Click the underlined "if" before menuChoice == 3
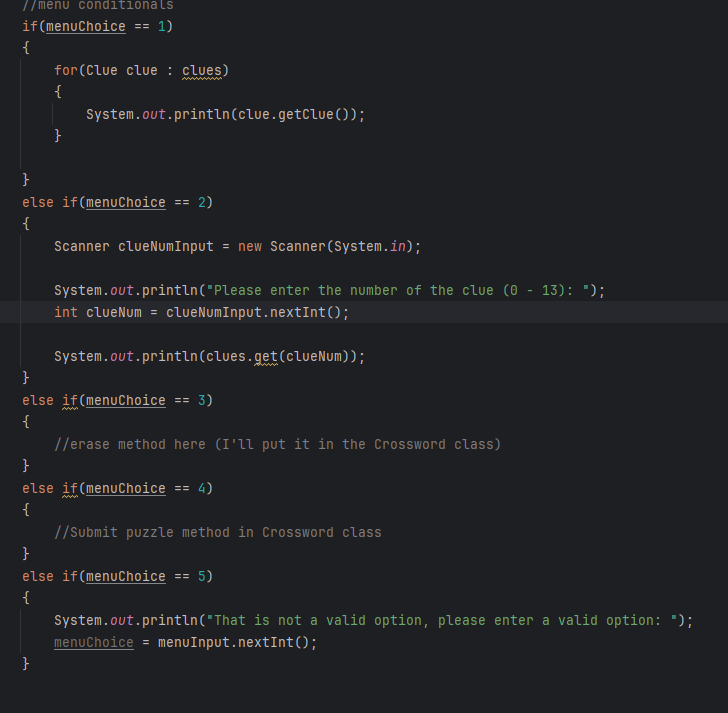728x713 pixels. click(70, 400)
